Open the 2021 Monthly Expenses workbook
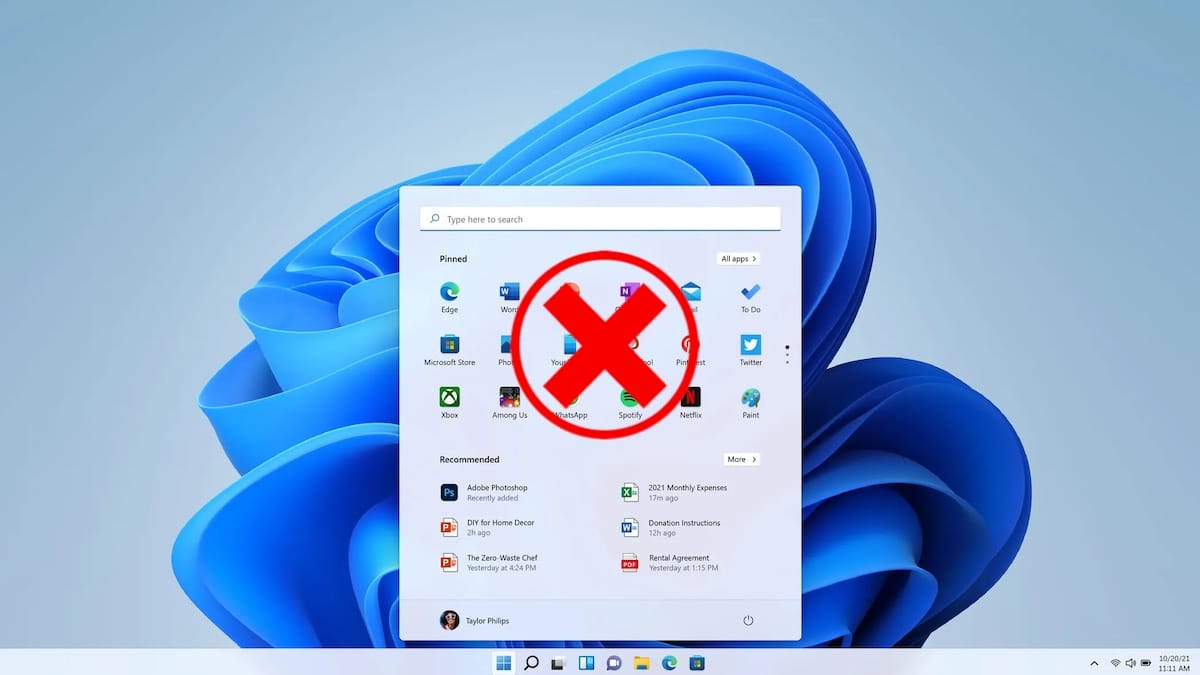Screen dimensions: 1200x675 [x=674, y=492]
